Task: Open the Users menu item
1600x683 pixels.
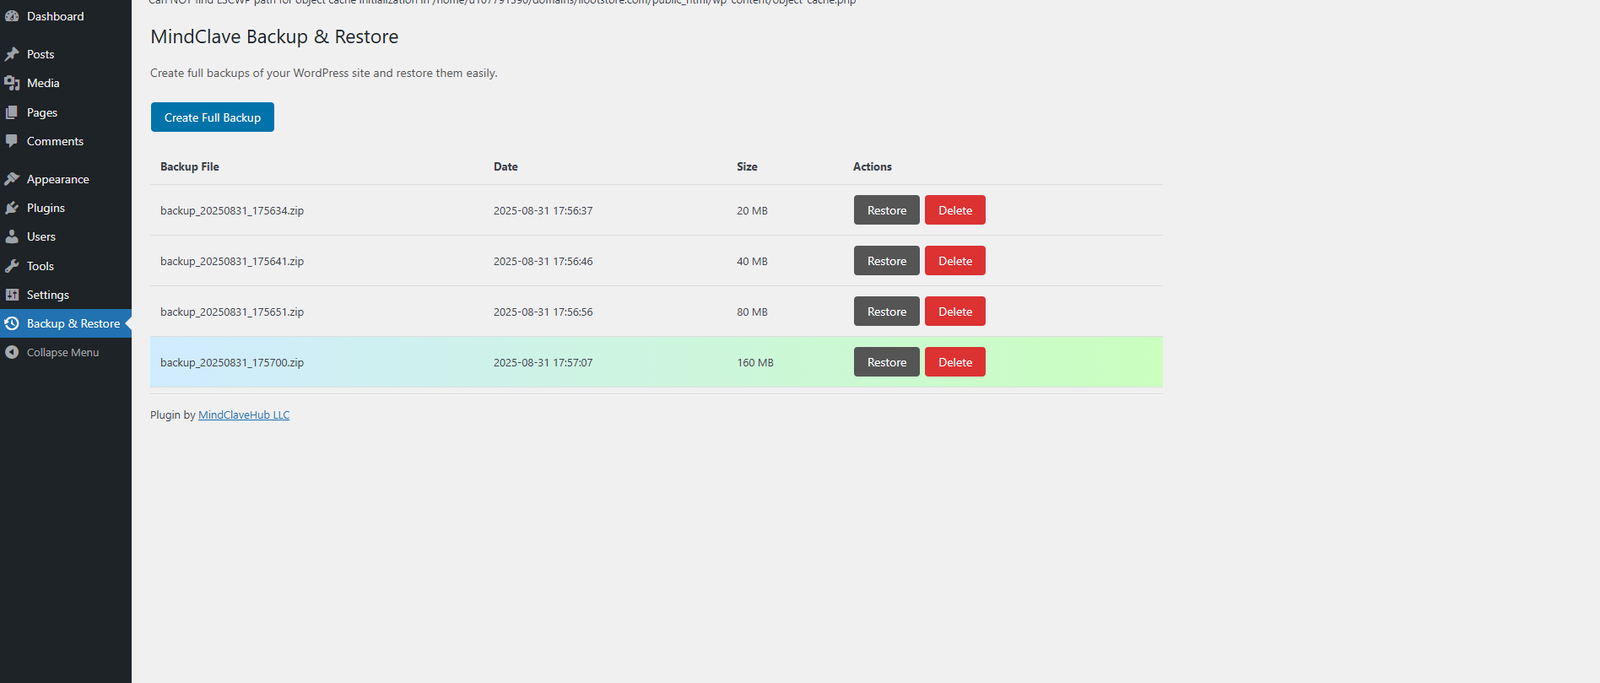Action: [x=41, y=237]
